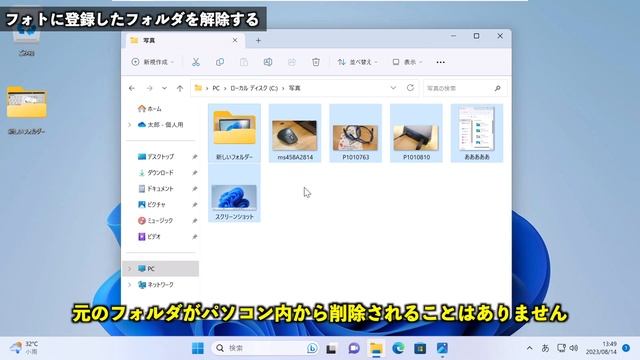Screen dimensions: 640x360
Task: Show hidden tray icons chevron
Action: [529, 348]
